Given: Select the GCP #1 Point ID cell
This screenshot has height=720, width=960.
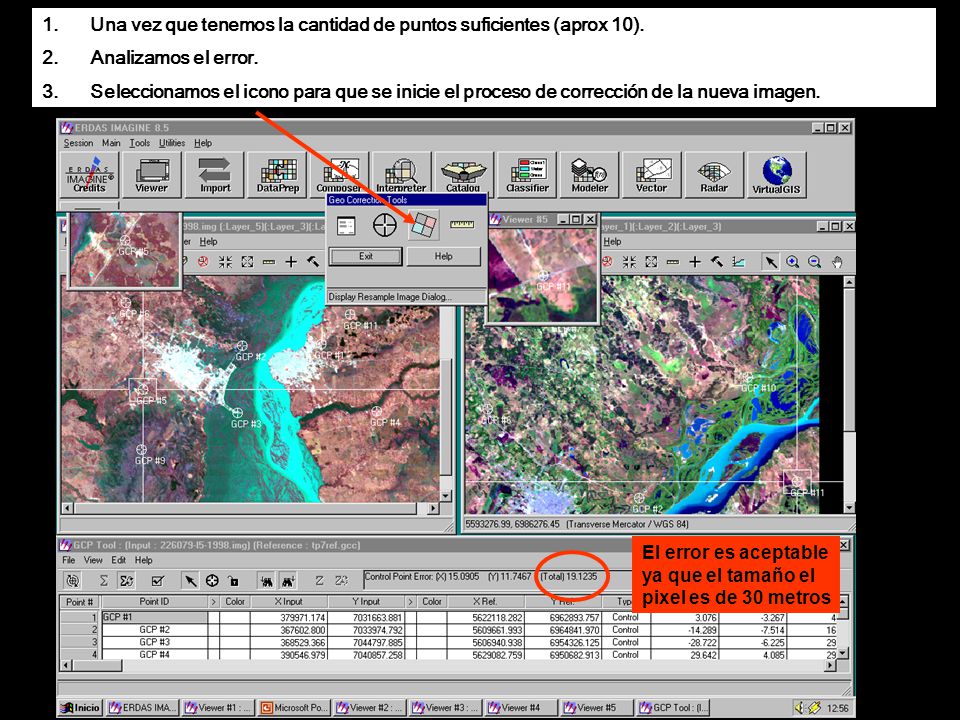Looking at the screenshot, I should point(154,617).
